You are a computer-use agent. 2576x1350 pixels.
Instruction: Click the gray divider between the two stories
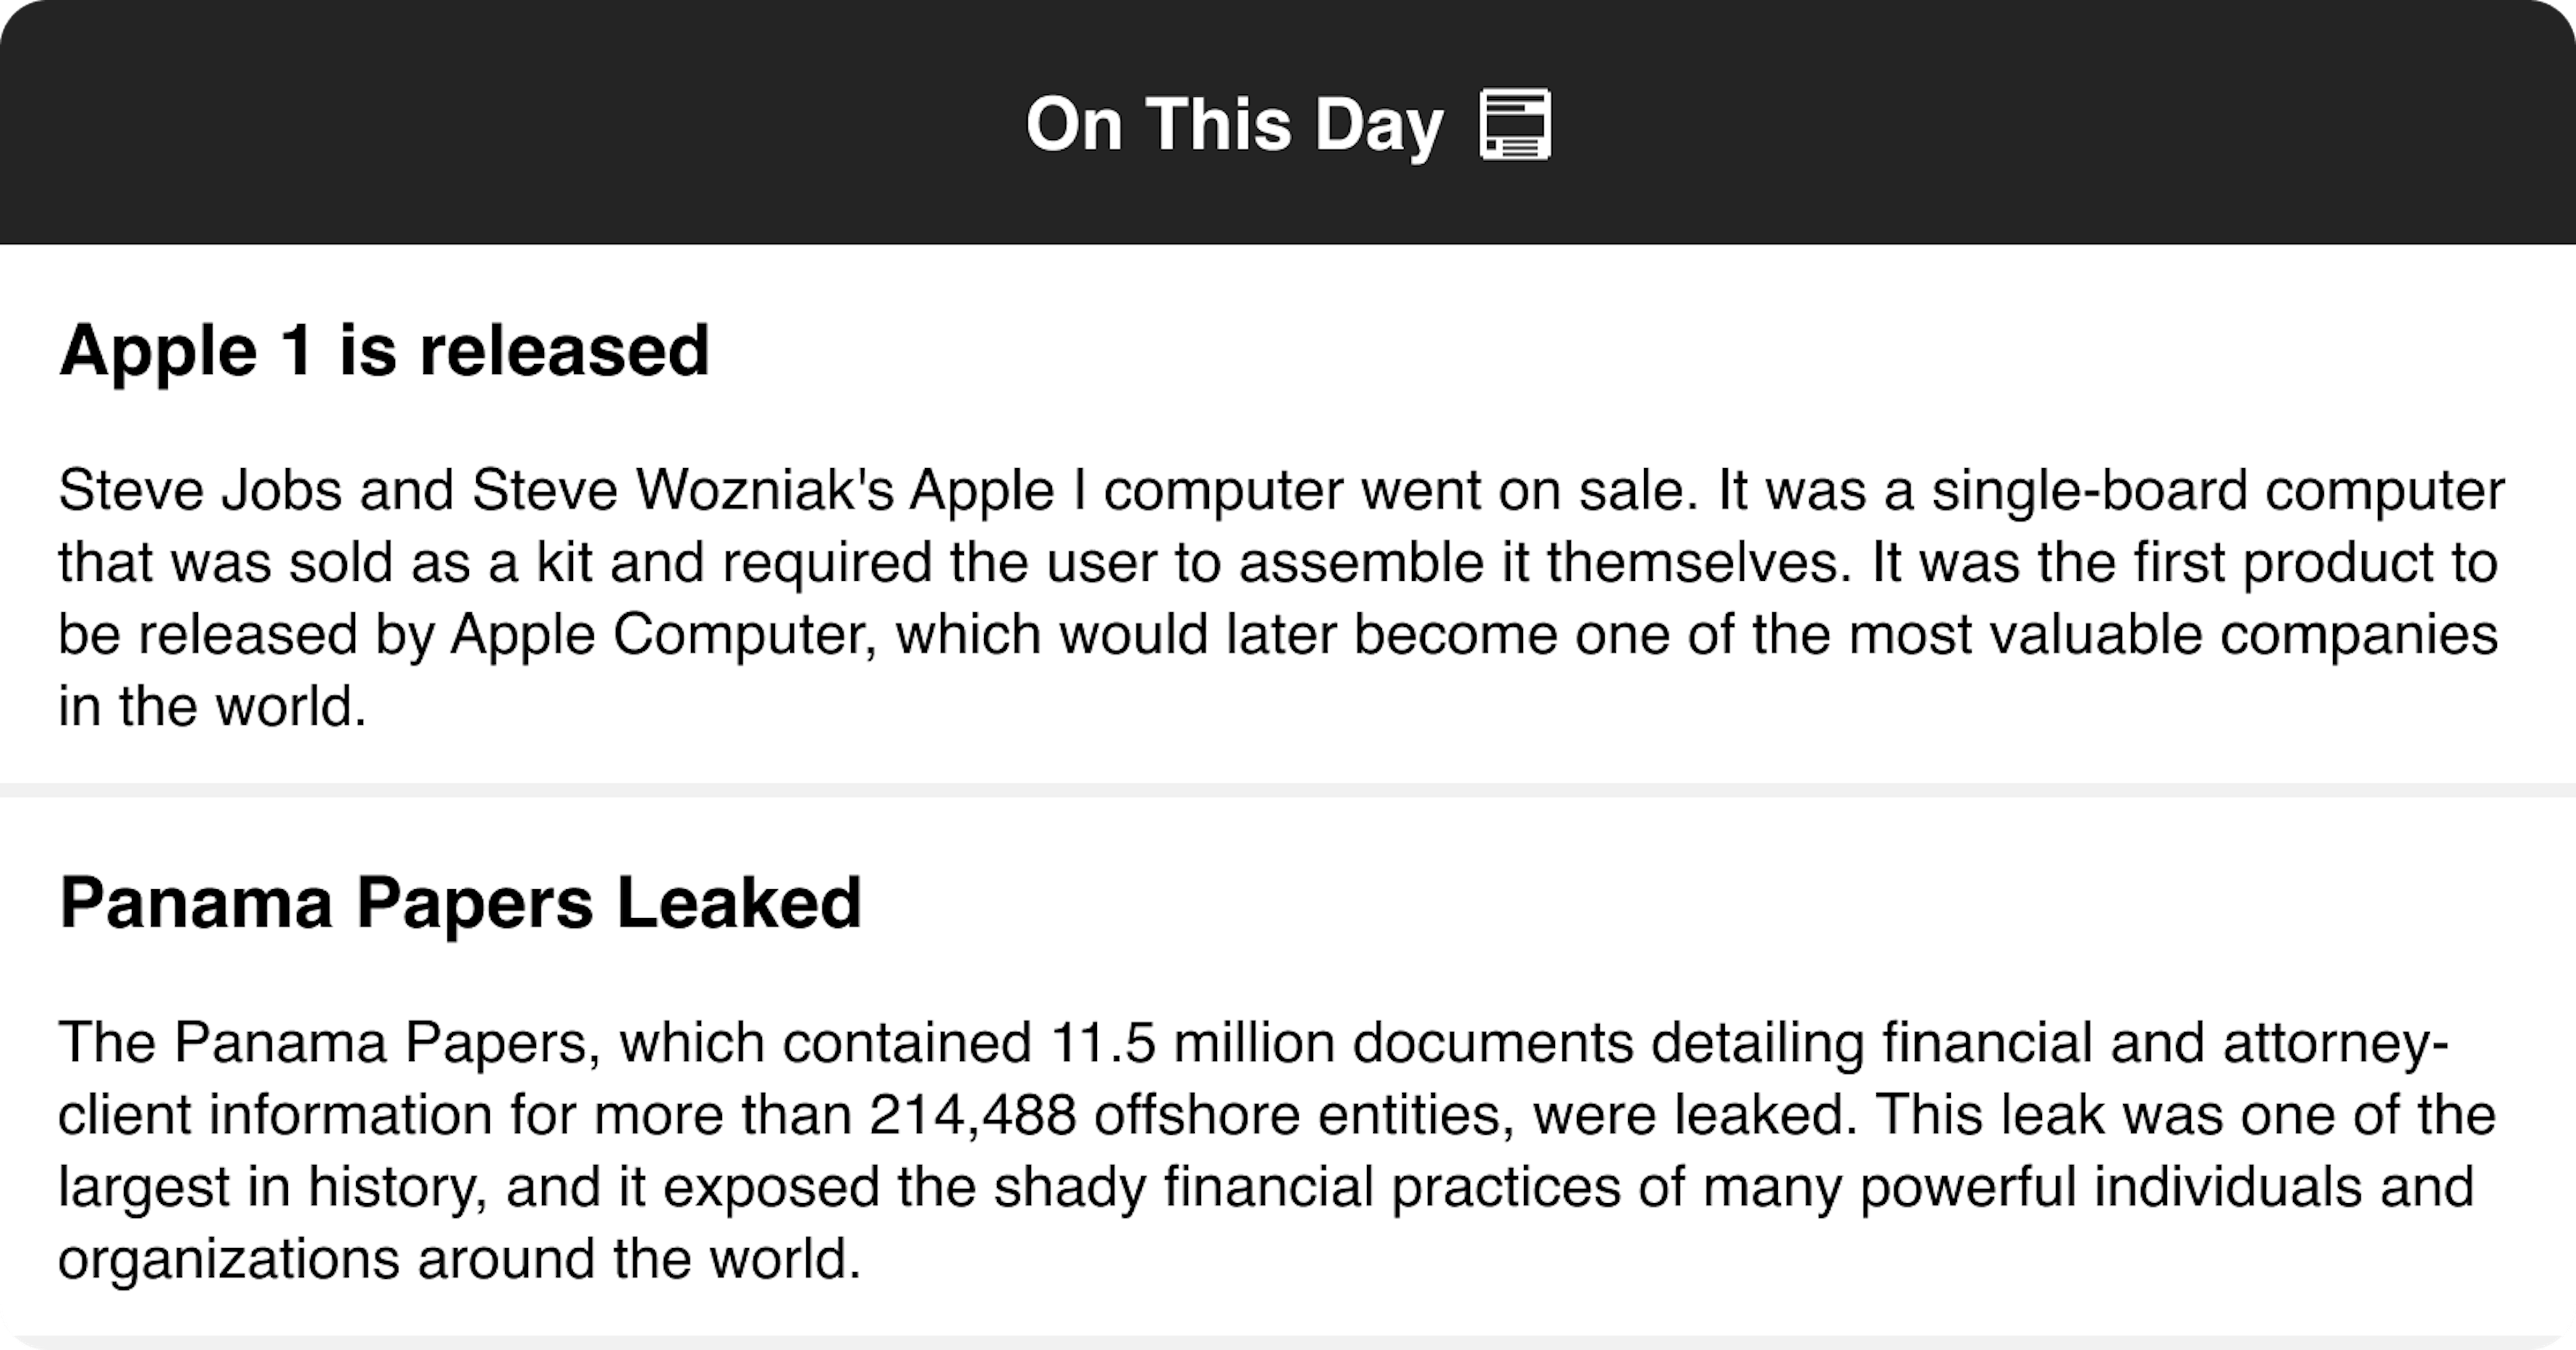tap(1288, 790)
